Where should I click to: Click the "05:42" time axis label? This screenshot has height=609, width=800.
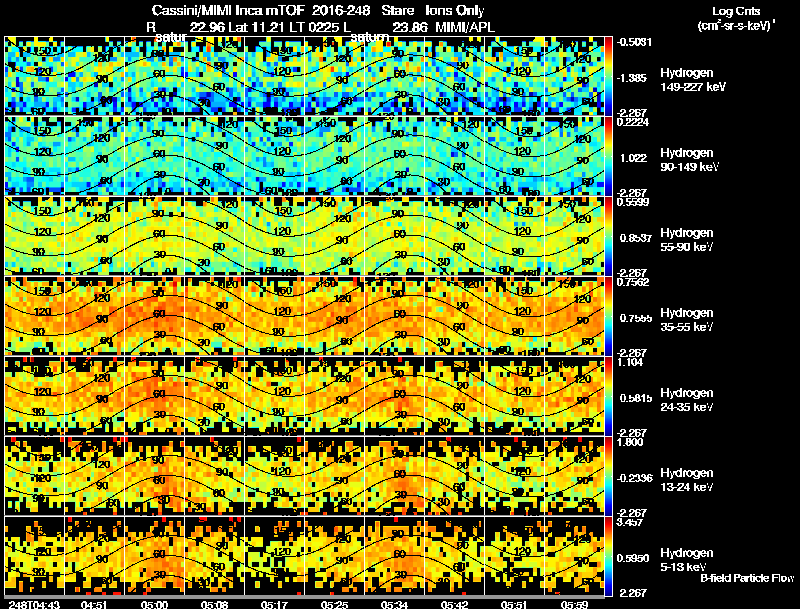454,605
